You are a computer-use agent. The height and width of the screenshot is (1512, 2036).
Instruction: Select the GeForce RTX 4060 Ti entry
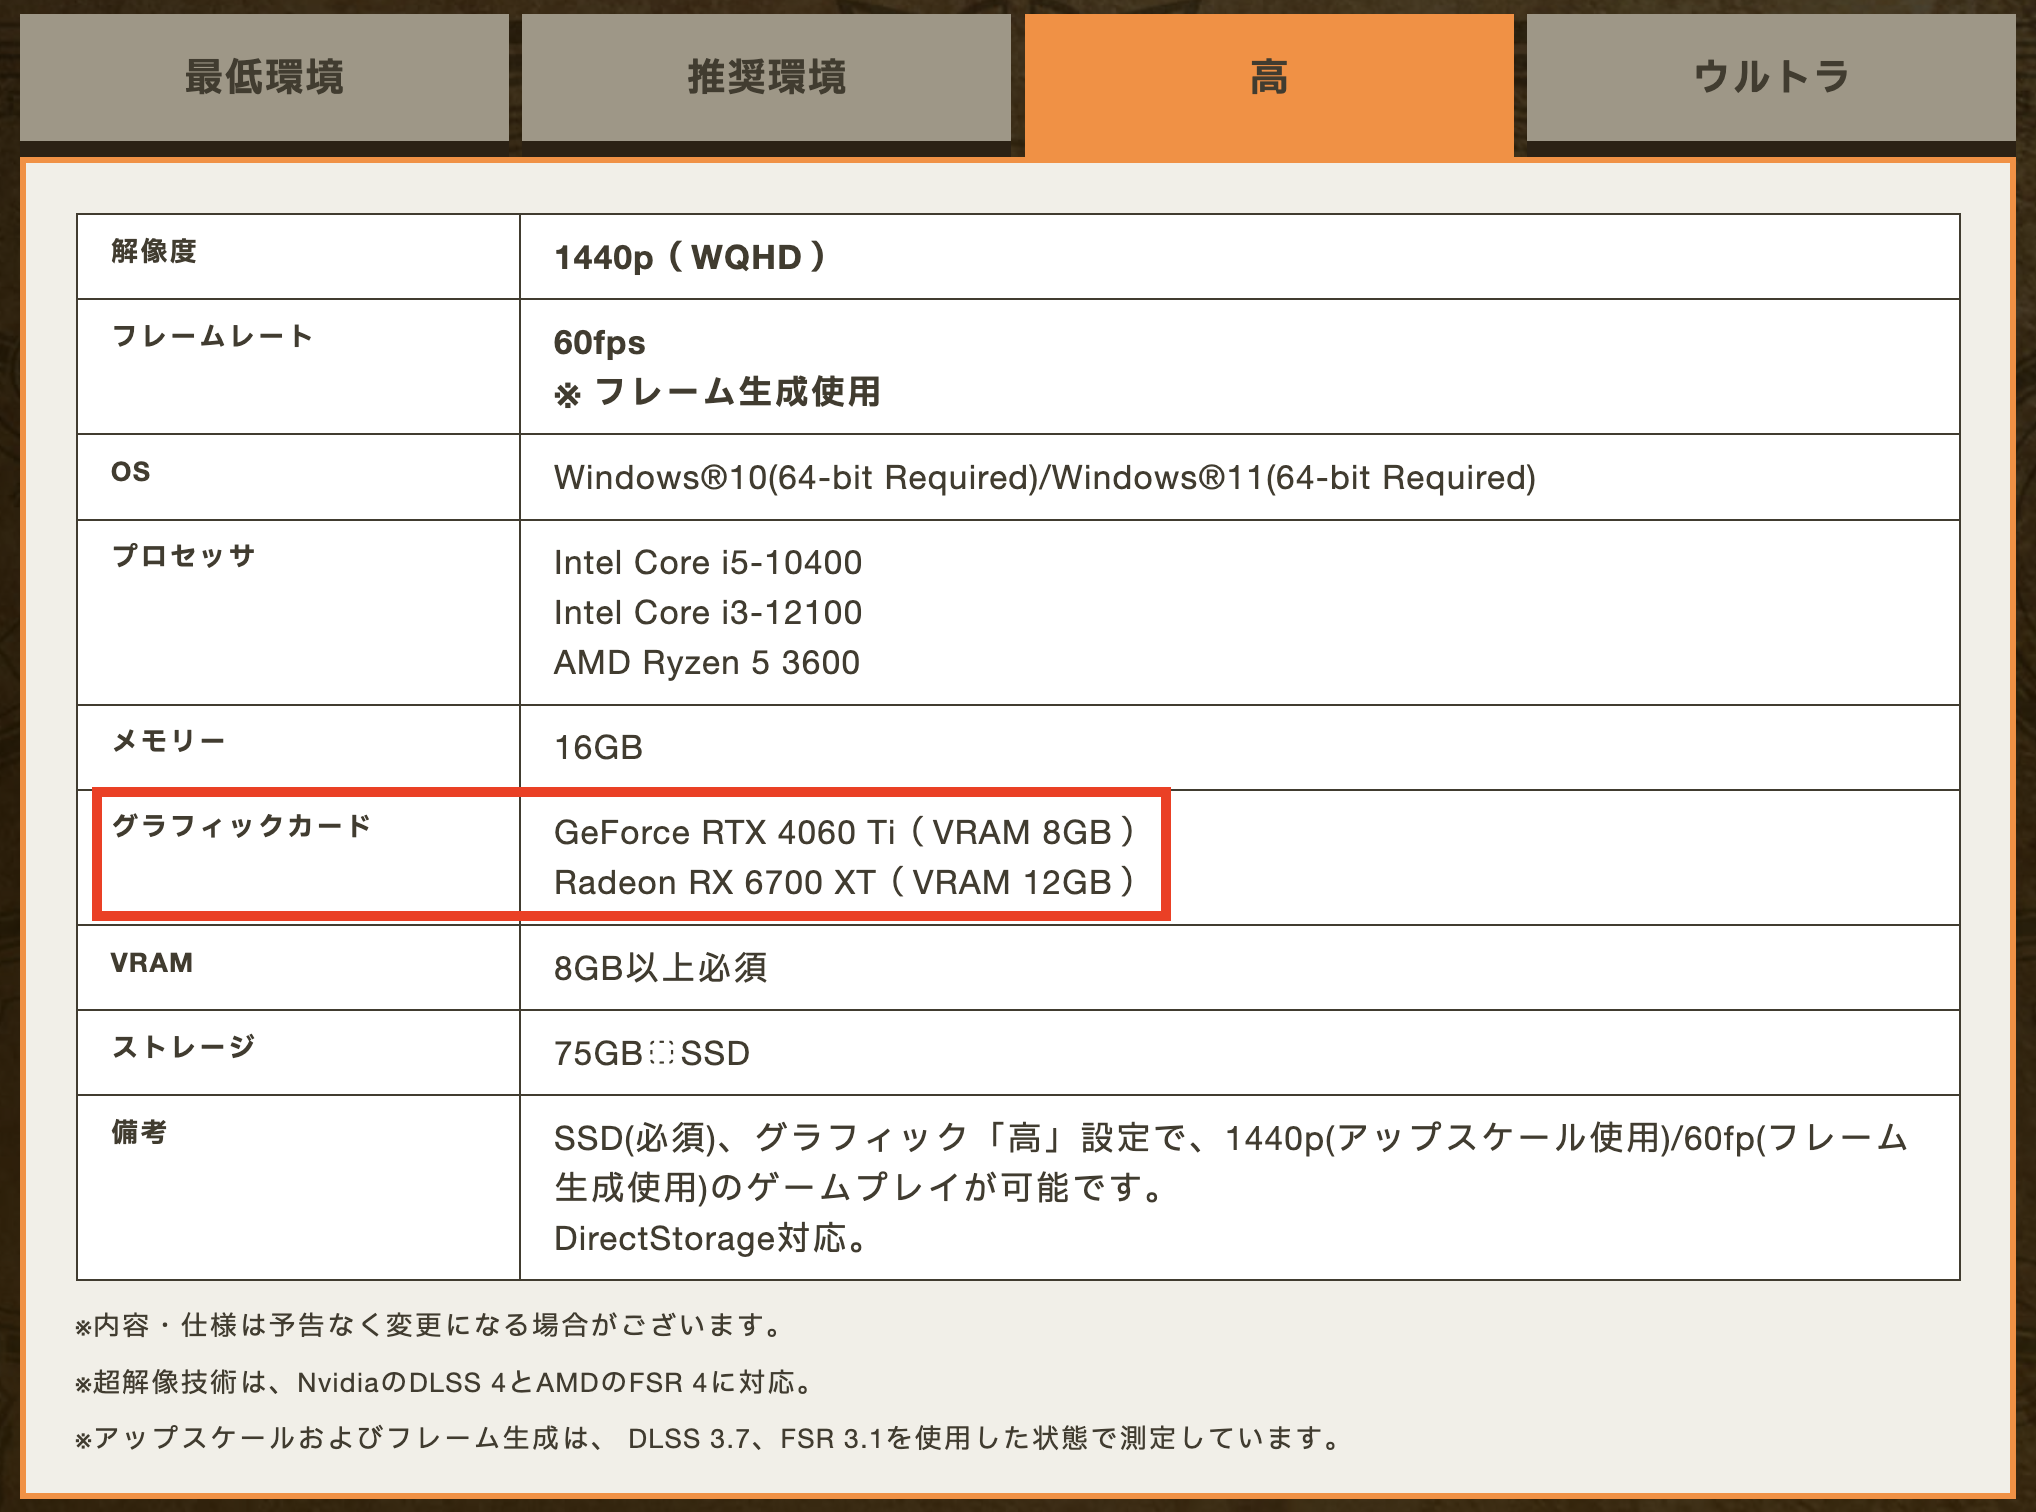tap(845, 831)
